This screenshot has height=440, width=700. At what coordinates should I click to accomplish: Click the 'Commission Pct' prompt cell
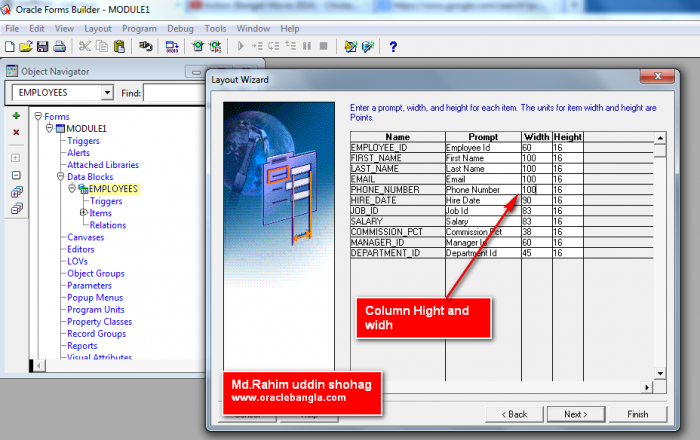[x=483, y=232]
